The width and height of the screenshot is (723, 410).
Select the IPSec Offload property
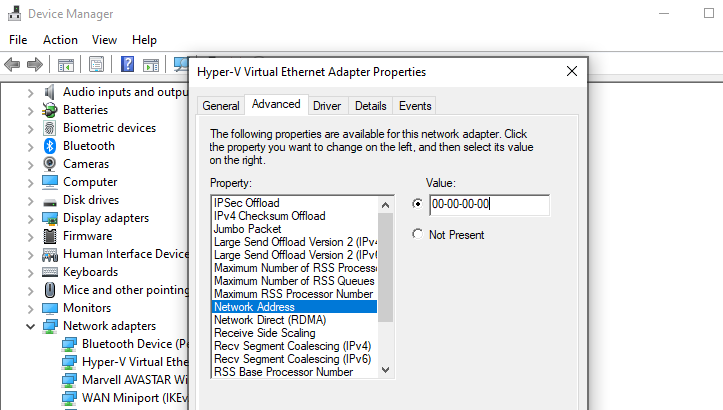pos(294,203)
